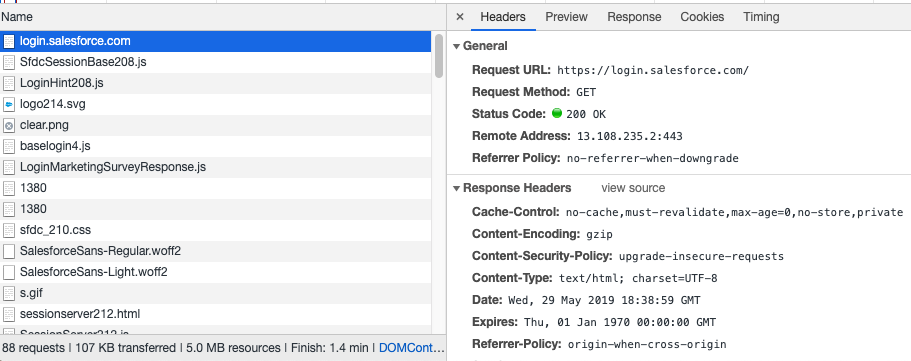Close the request details panel
This screenshot has height=361, width=911.
[x=460, y=17]
